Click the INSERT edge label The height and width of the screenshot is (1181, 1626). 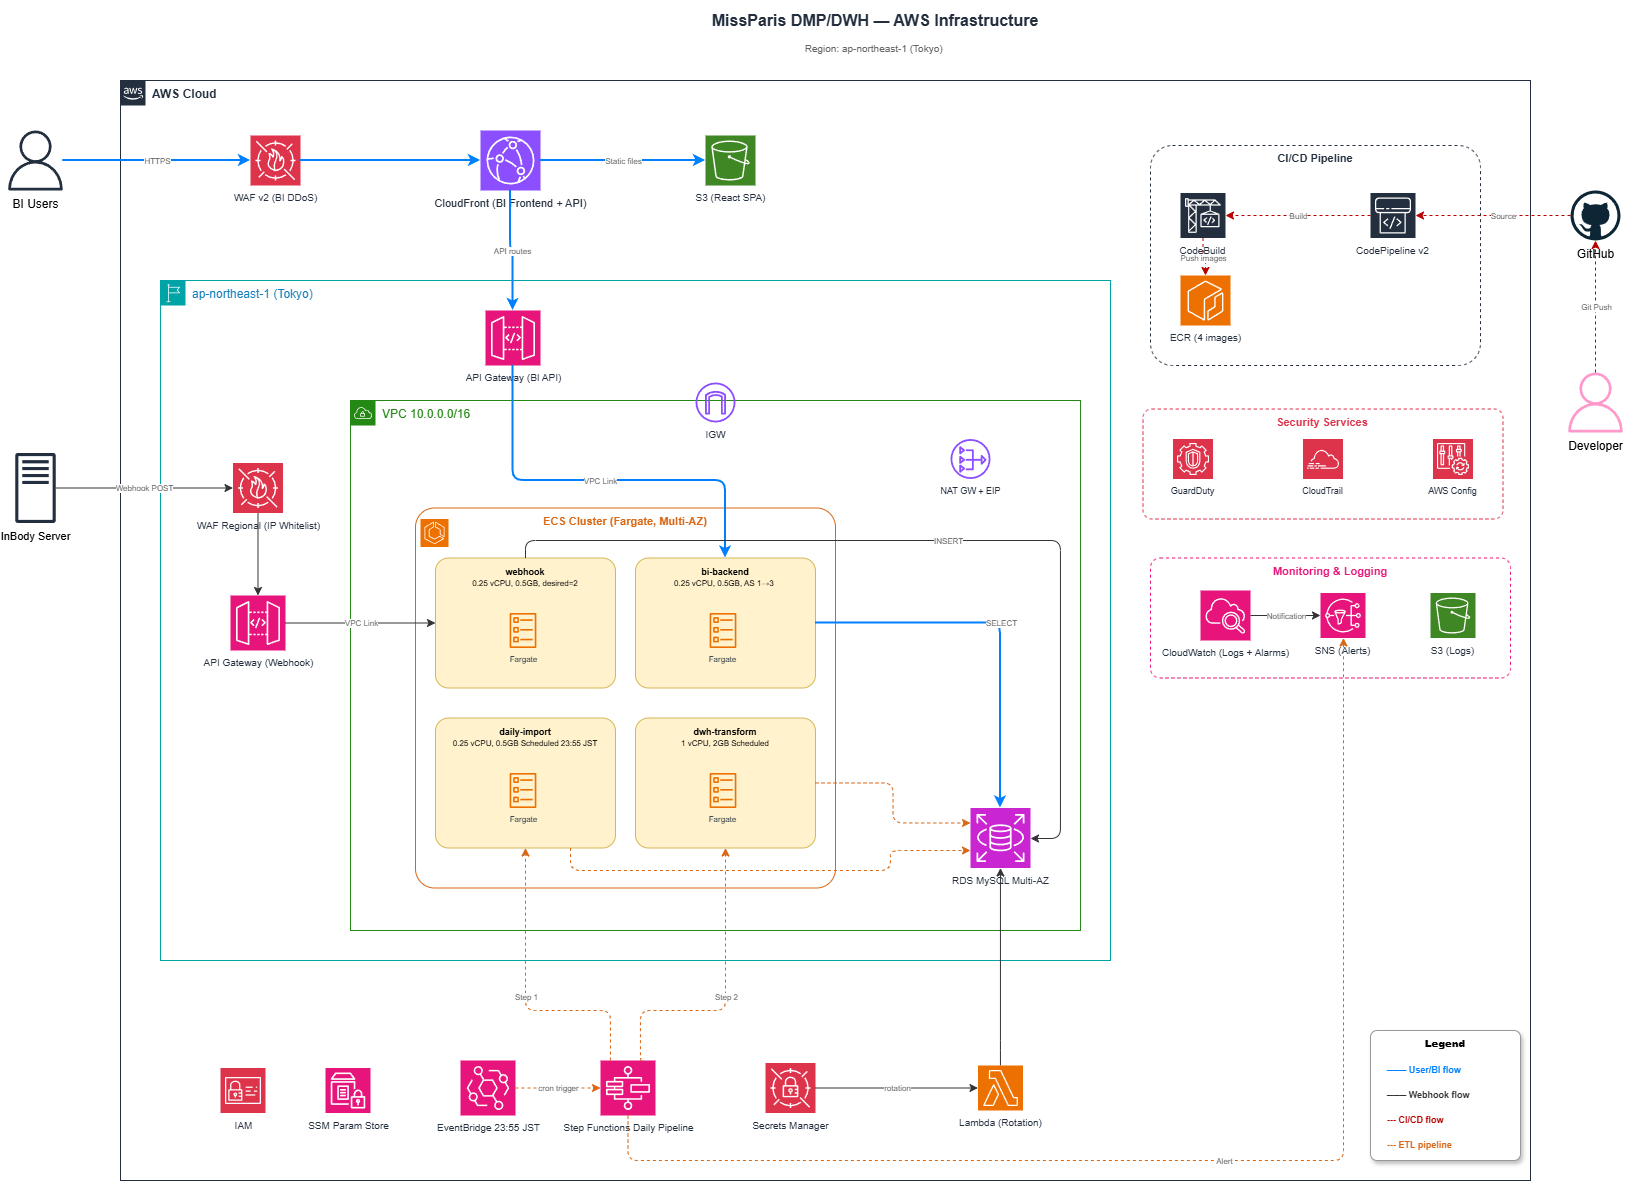click(x=948, y=541)
